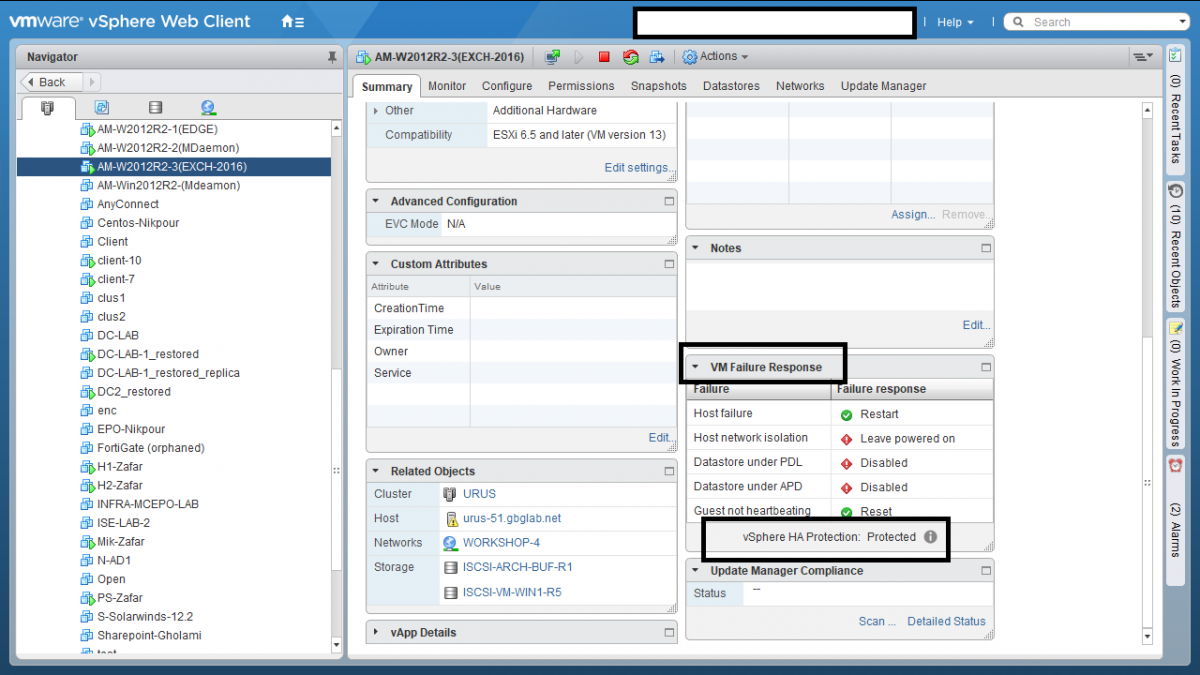
Task: Click the vSphere HA Protection info icon
Action: [x=930, y=537]
